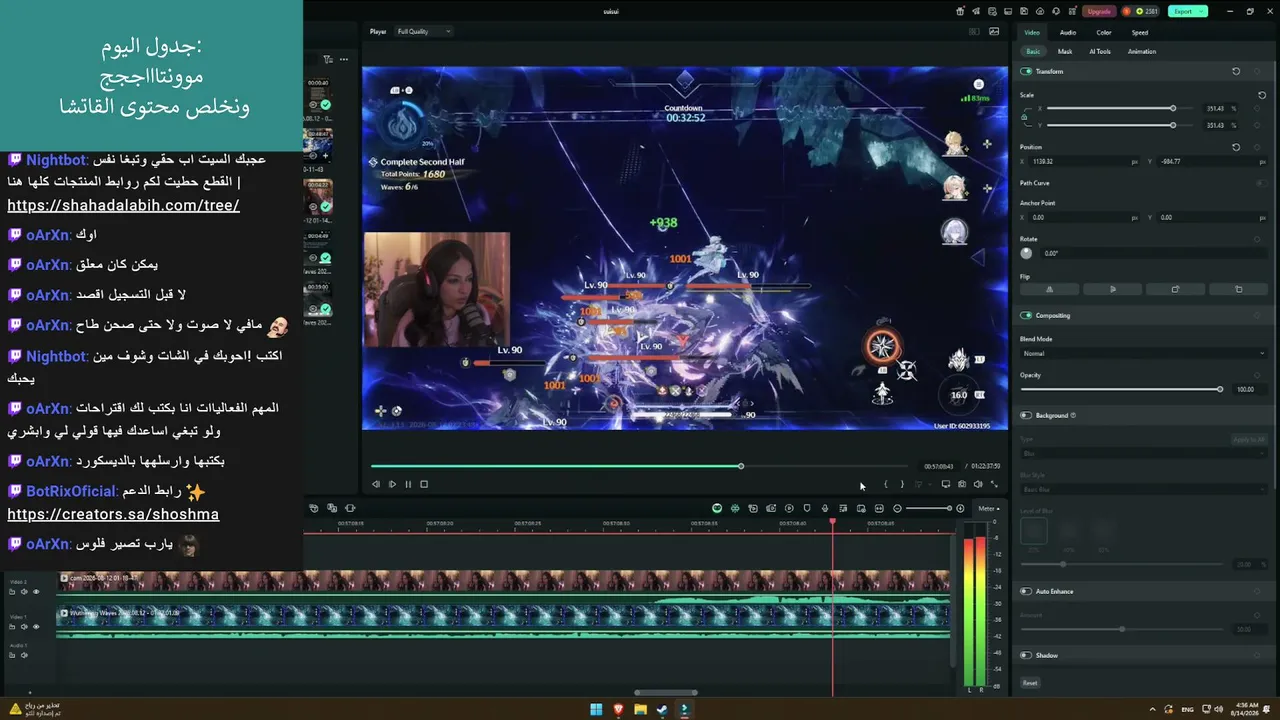Click the render preview play-circle icon

pyautogui.click(x=789, y=508)
